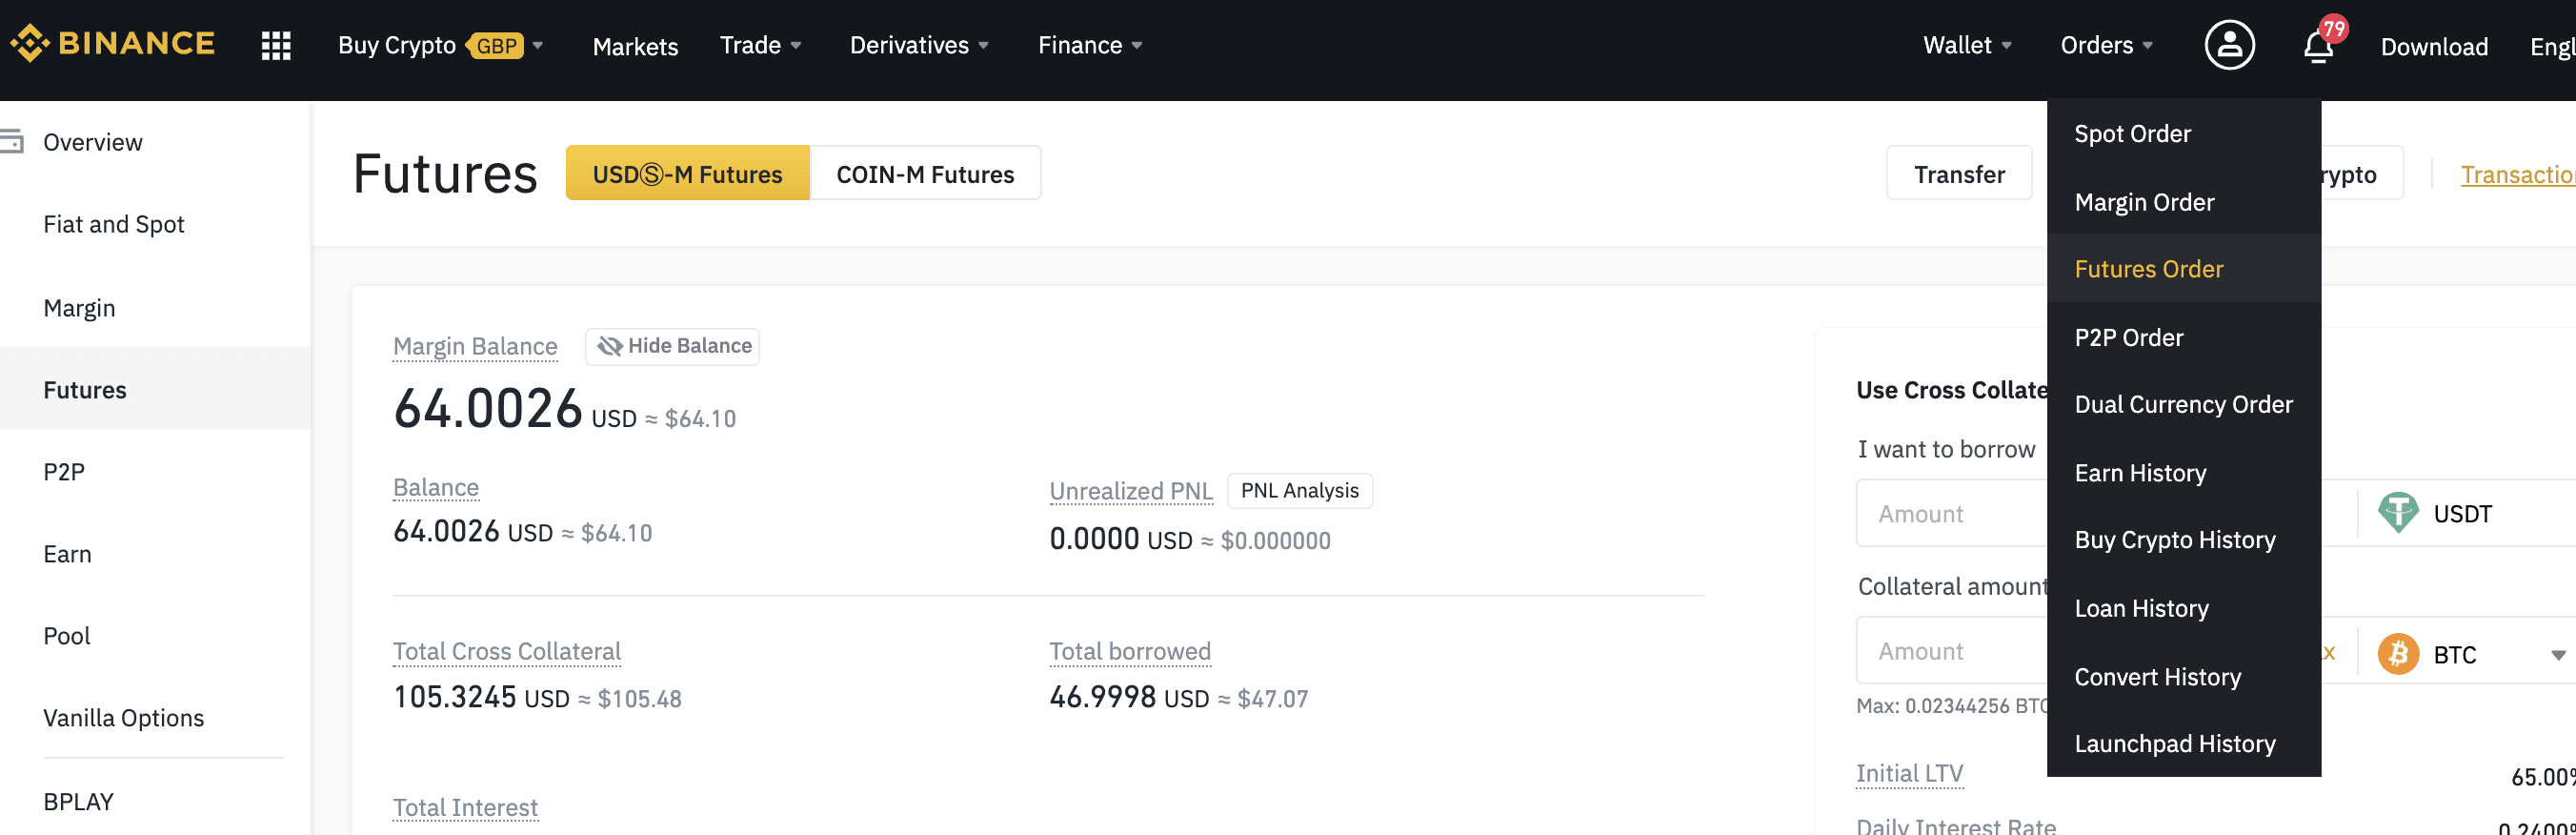Image resolution: width=2576 pixels, height=835 pixels.
Task: Click the Transfer button
Action: 1958,174
